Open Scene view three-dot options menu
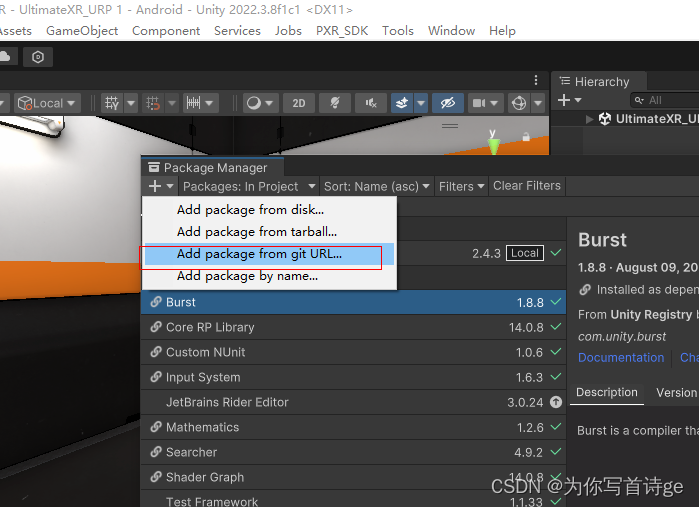 pos(536,80)
